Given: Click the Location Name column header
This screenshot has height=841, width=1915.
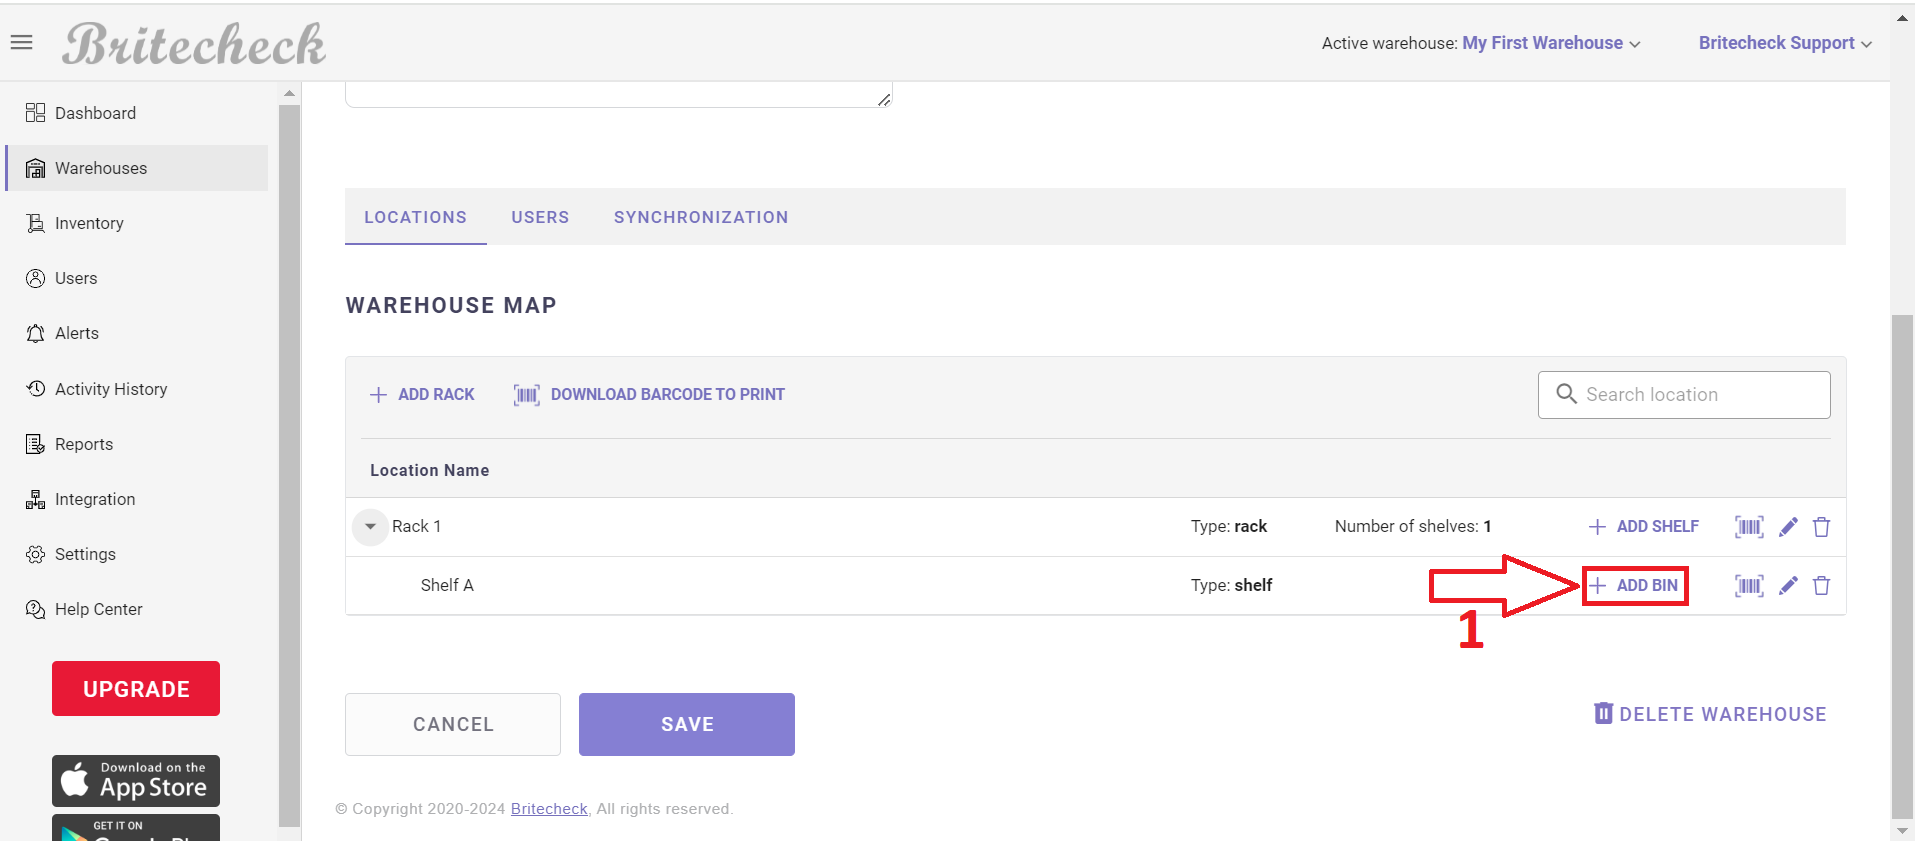Looking at the screenshot, I should point(430,470).
